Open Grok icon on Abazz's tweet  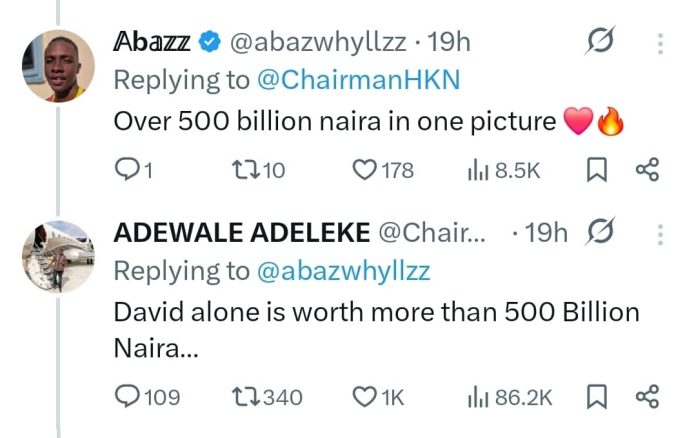[600, 43]
